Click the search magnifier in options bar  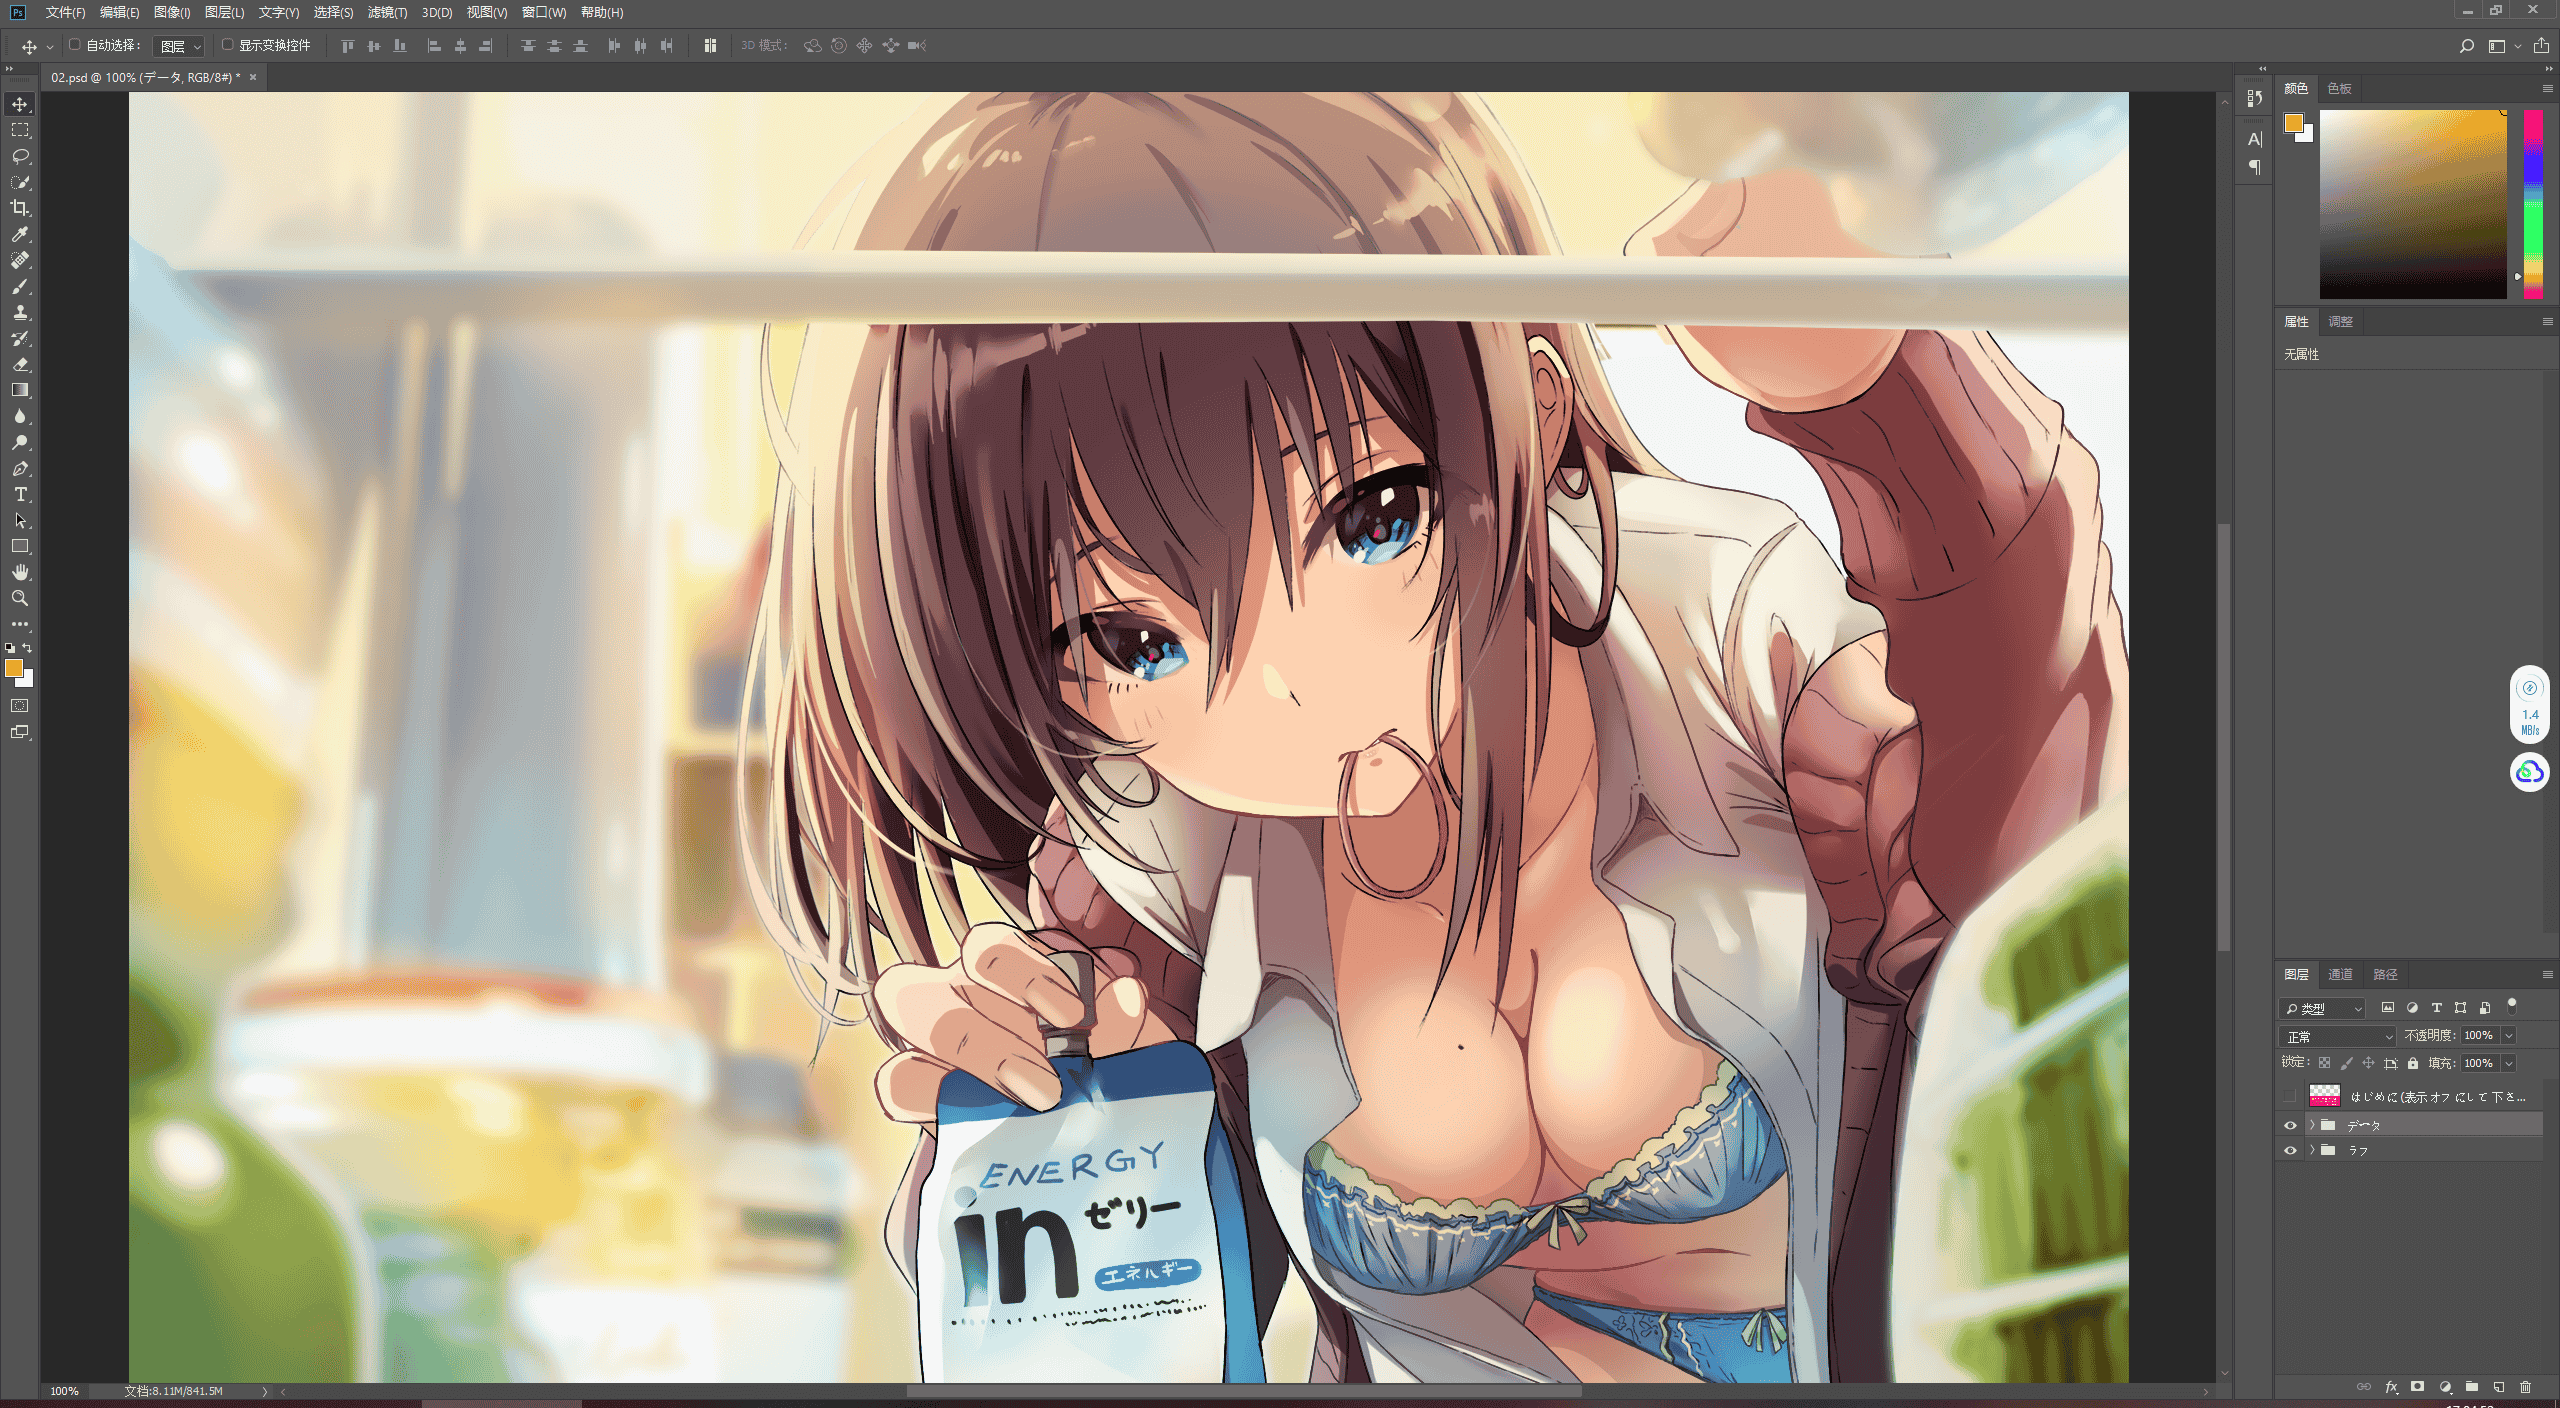tap(2466, 46)
